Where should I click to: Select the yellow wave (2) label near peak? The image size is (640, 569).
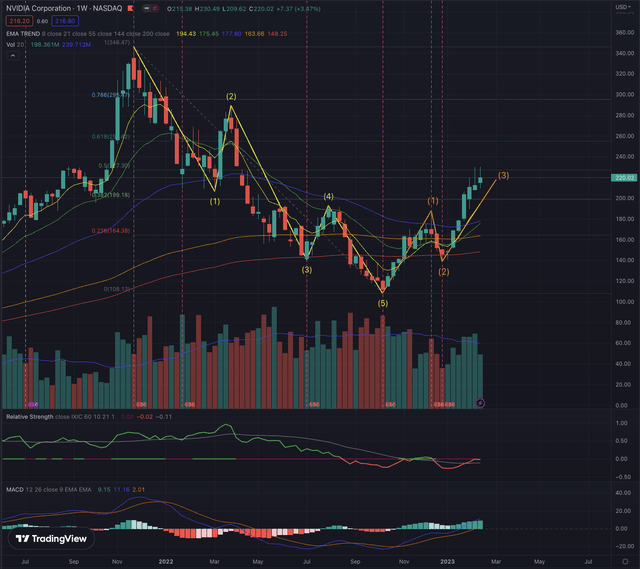231,96
